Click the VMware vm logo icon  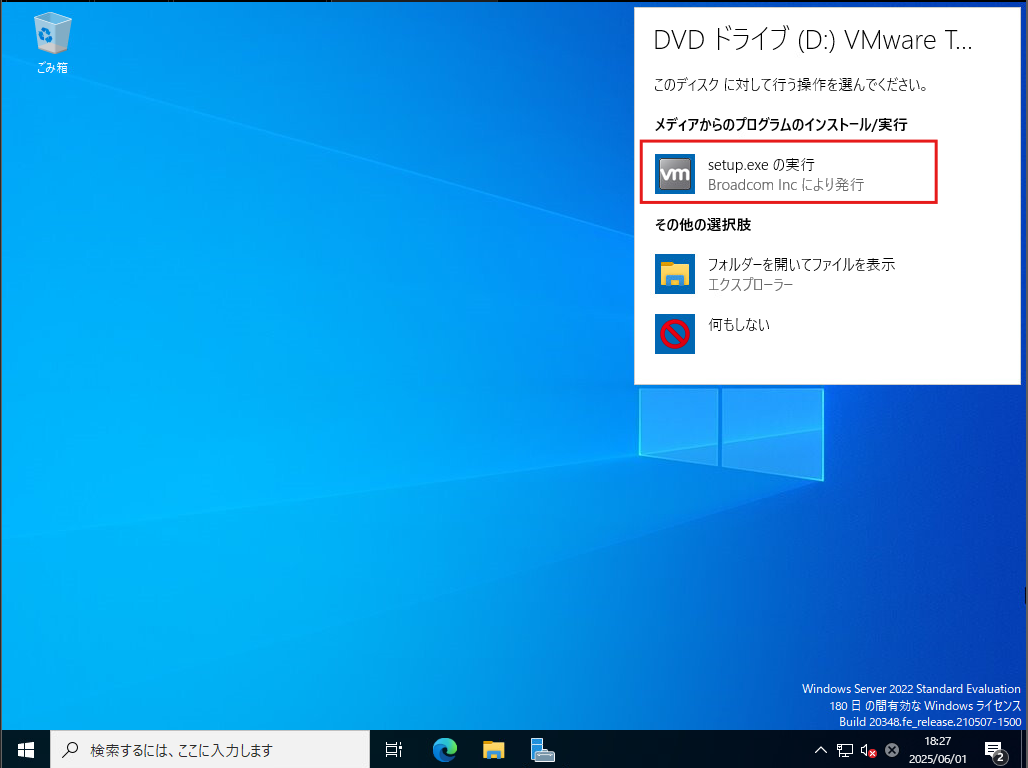coord(675,174)
